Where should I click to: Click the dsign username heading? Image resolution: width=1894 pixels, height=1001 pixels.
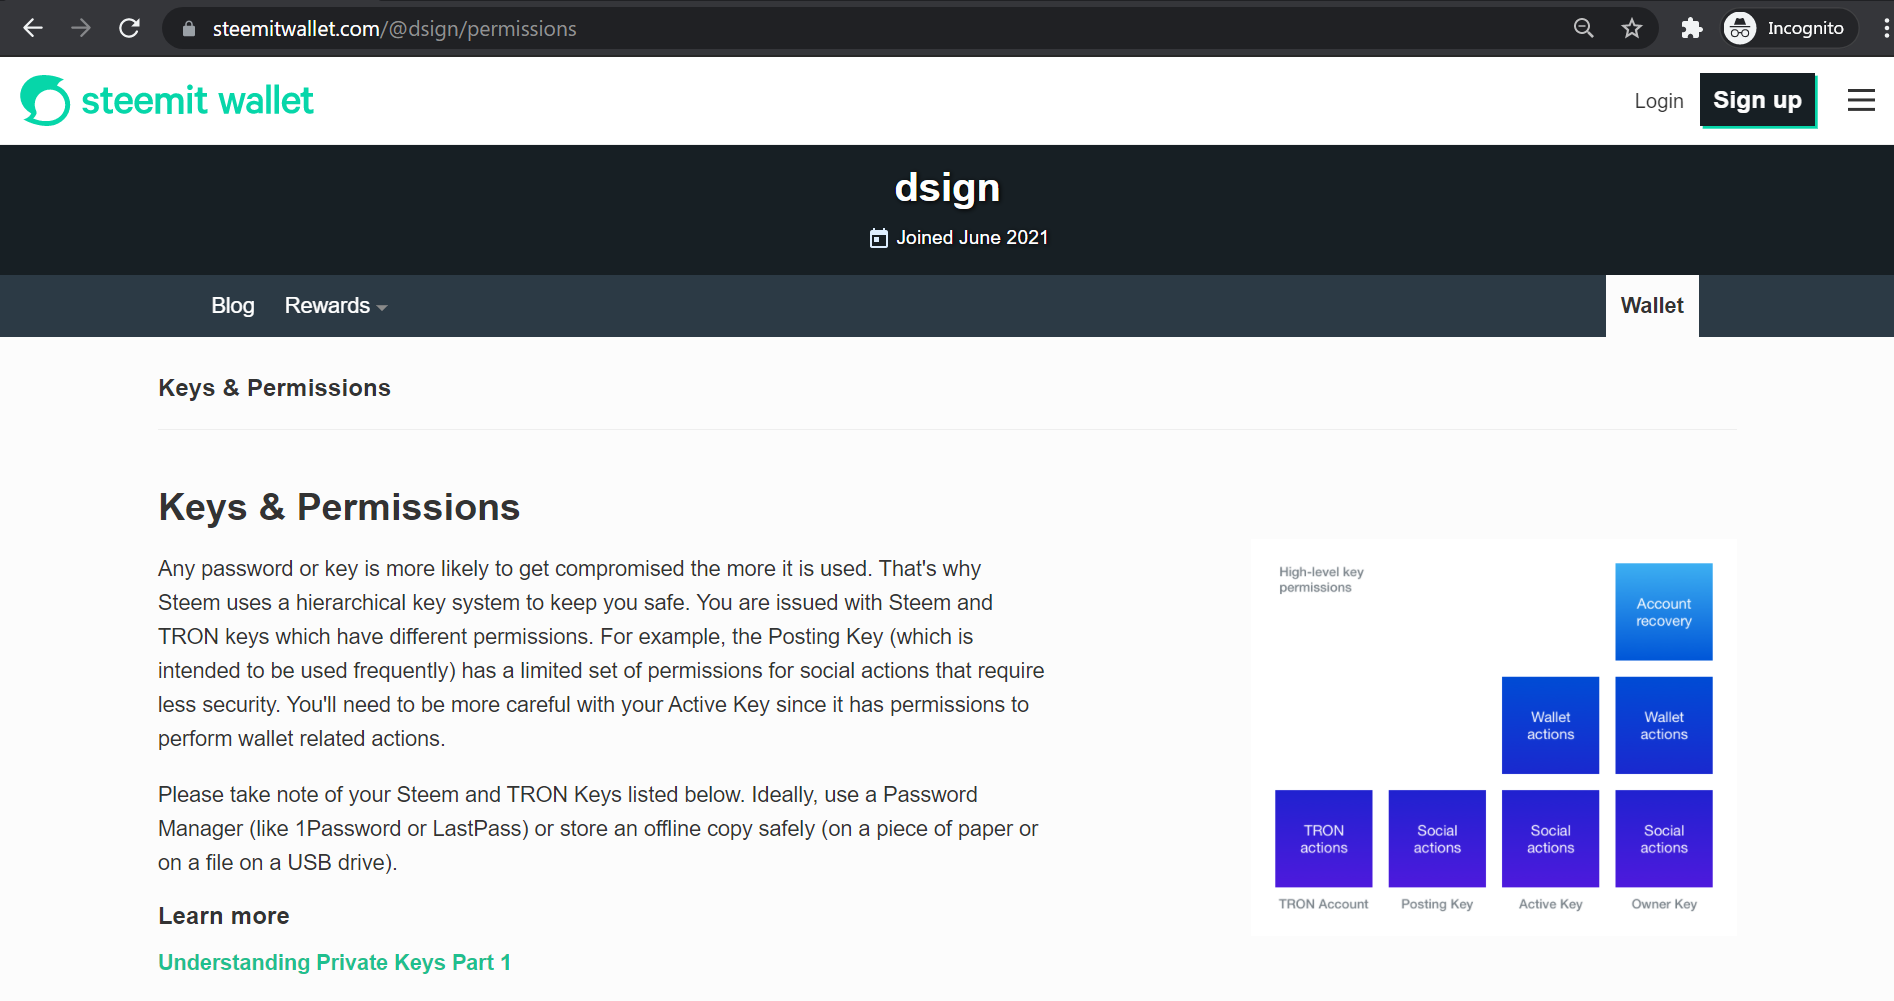[947, 188]
